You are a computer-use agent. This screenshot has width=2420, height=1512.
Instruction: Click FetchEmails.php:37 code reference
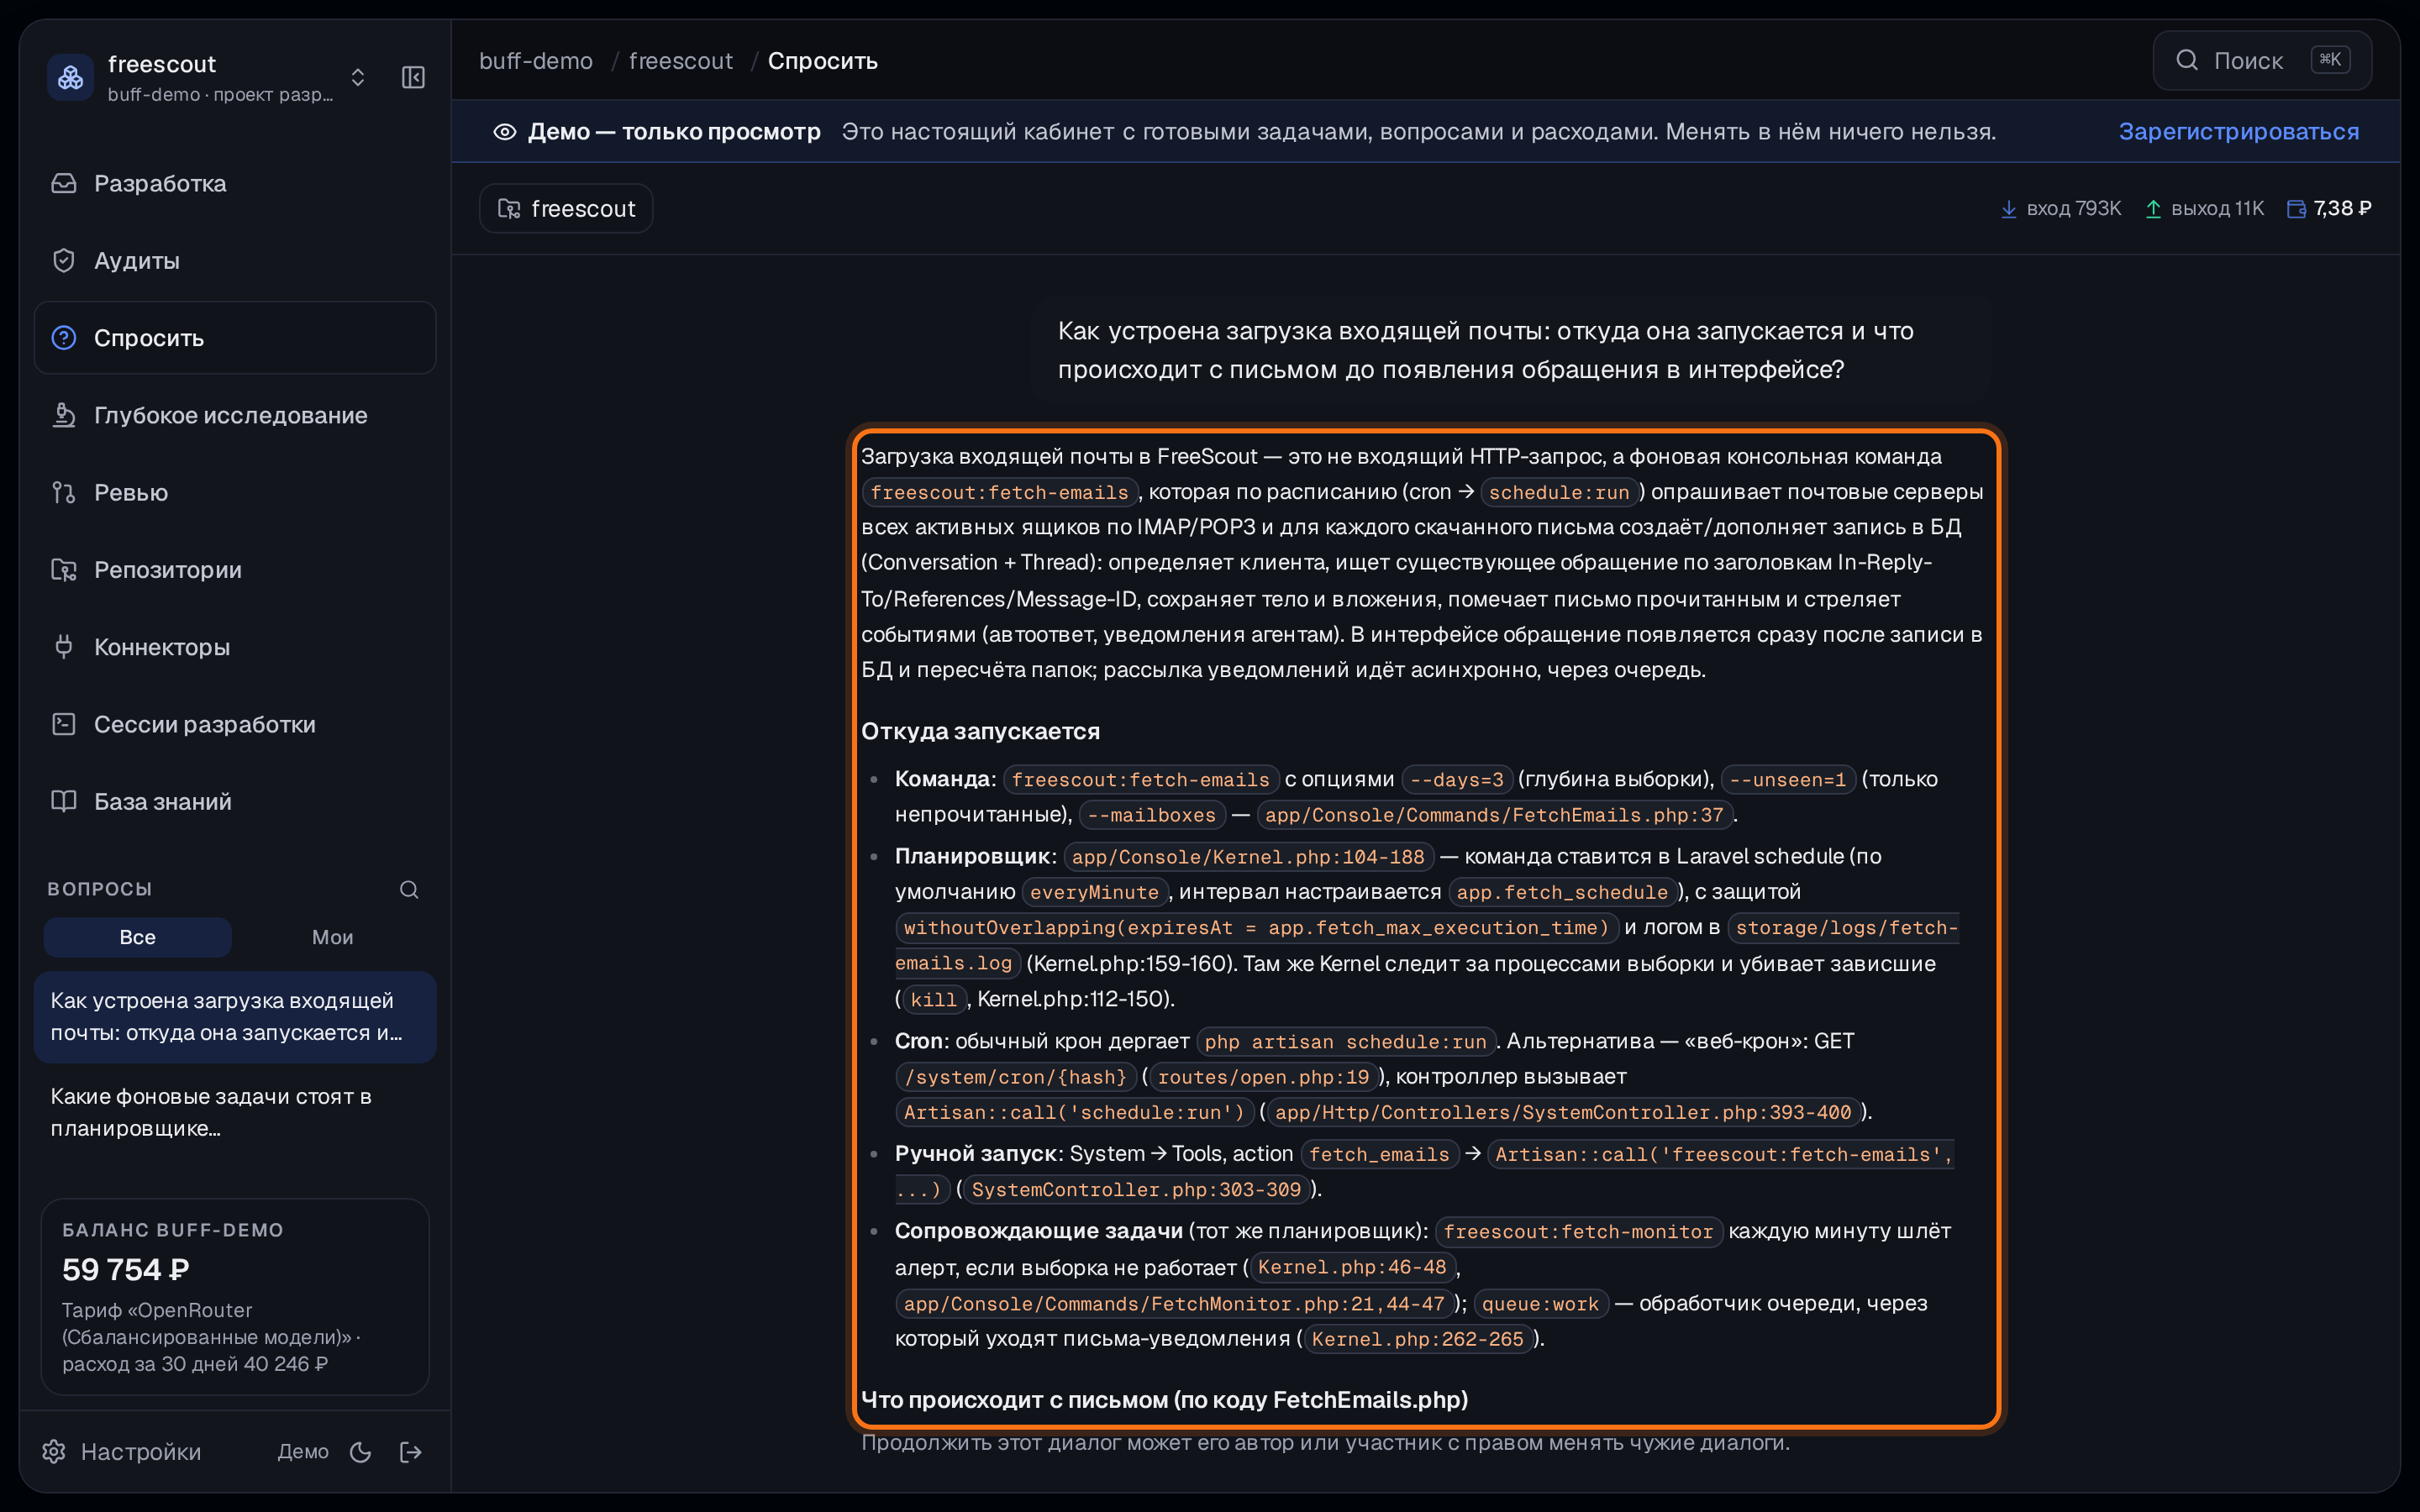click(1494, 815)
